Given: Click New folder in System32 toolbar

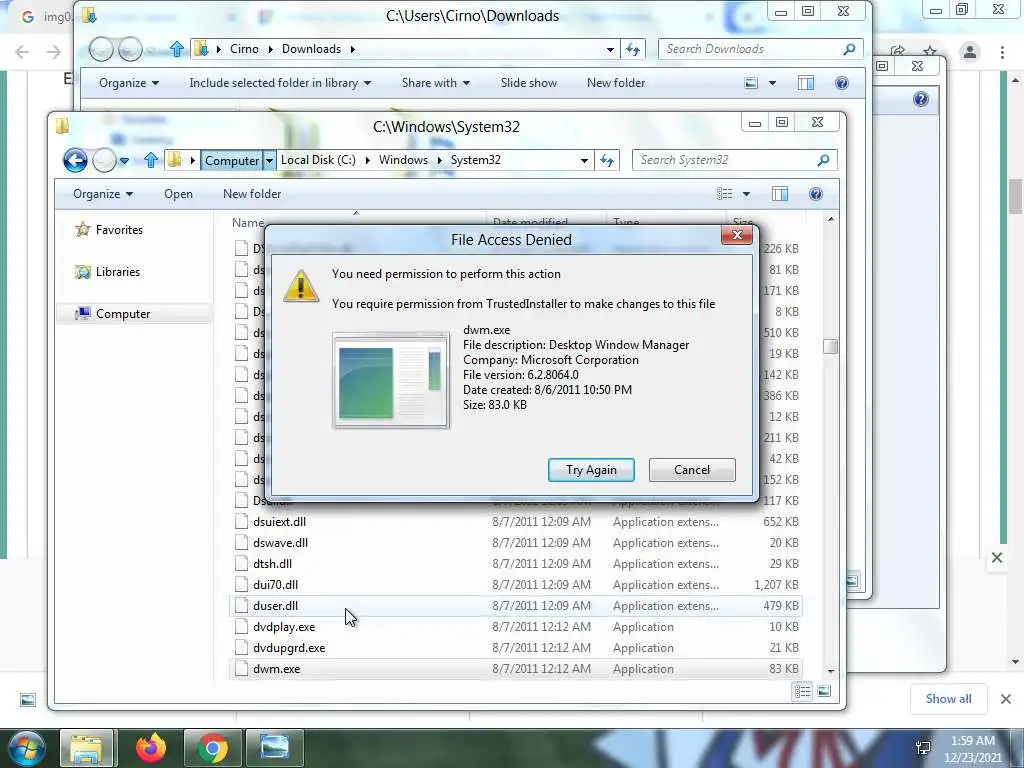Looking at the screenshot, I should (x=252, y=194).
